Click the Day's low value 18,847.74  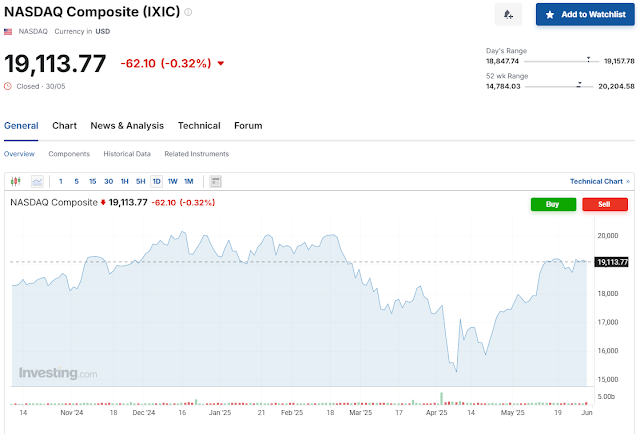[x=502, y=61]
